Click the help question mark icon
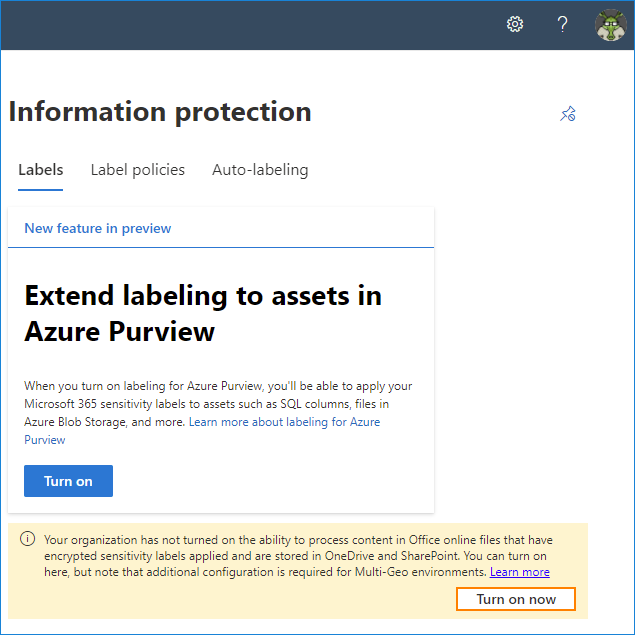The height and width of the screenshot is (635, 635). [562, 24]
